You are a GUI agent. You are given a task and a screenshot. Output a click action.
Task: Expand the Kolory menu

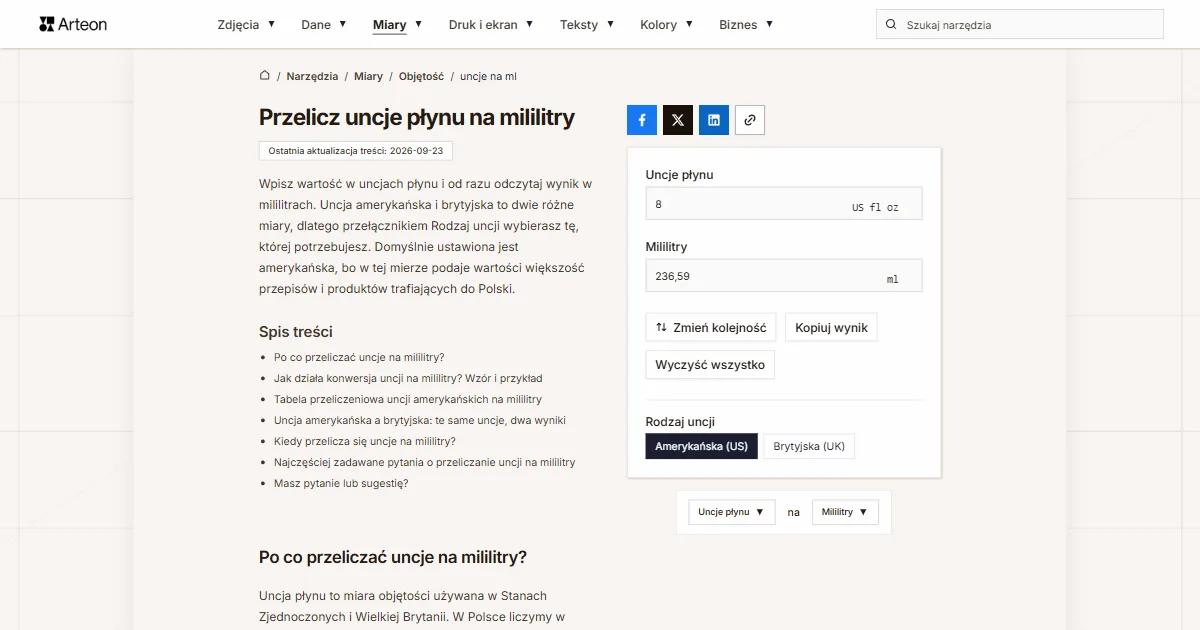pyautogui.click(x=667, y=25)
